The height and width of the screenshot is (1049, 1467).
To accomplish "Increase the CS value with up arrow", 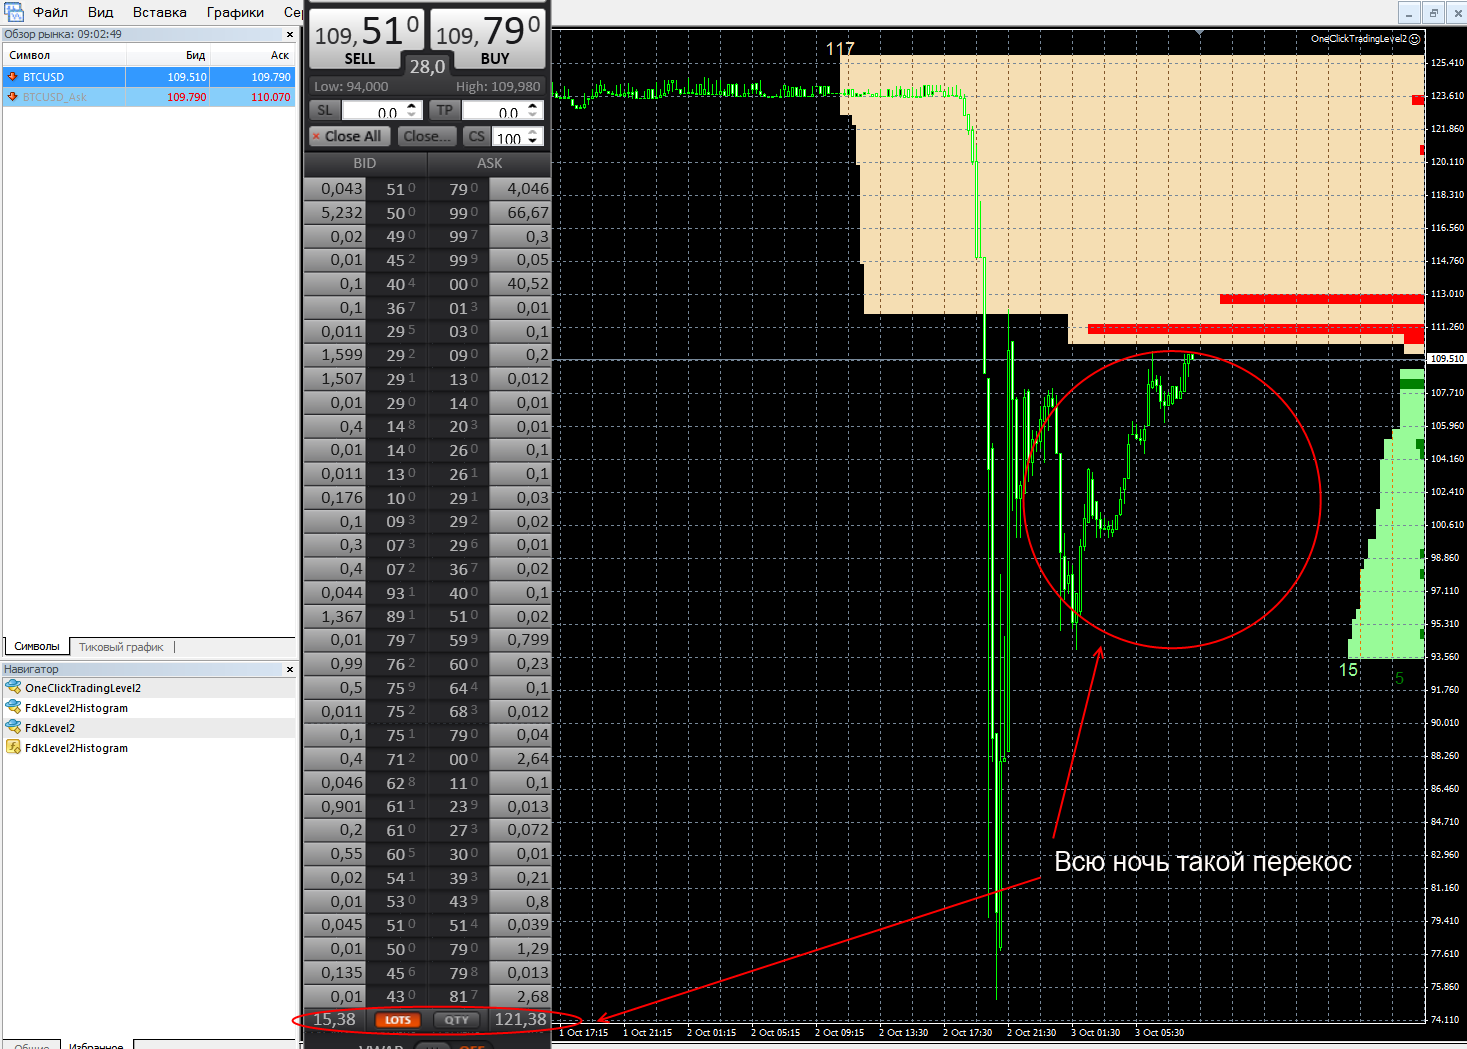I will (533, 131).
